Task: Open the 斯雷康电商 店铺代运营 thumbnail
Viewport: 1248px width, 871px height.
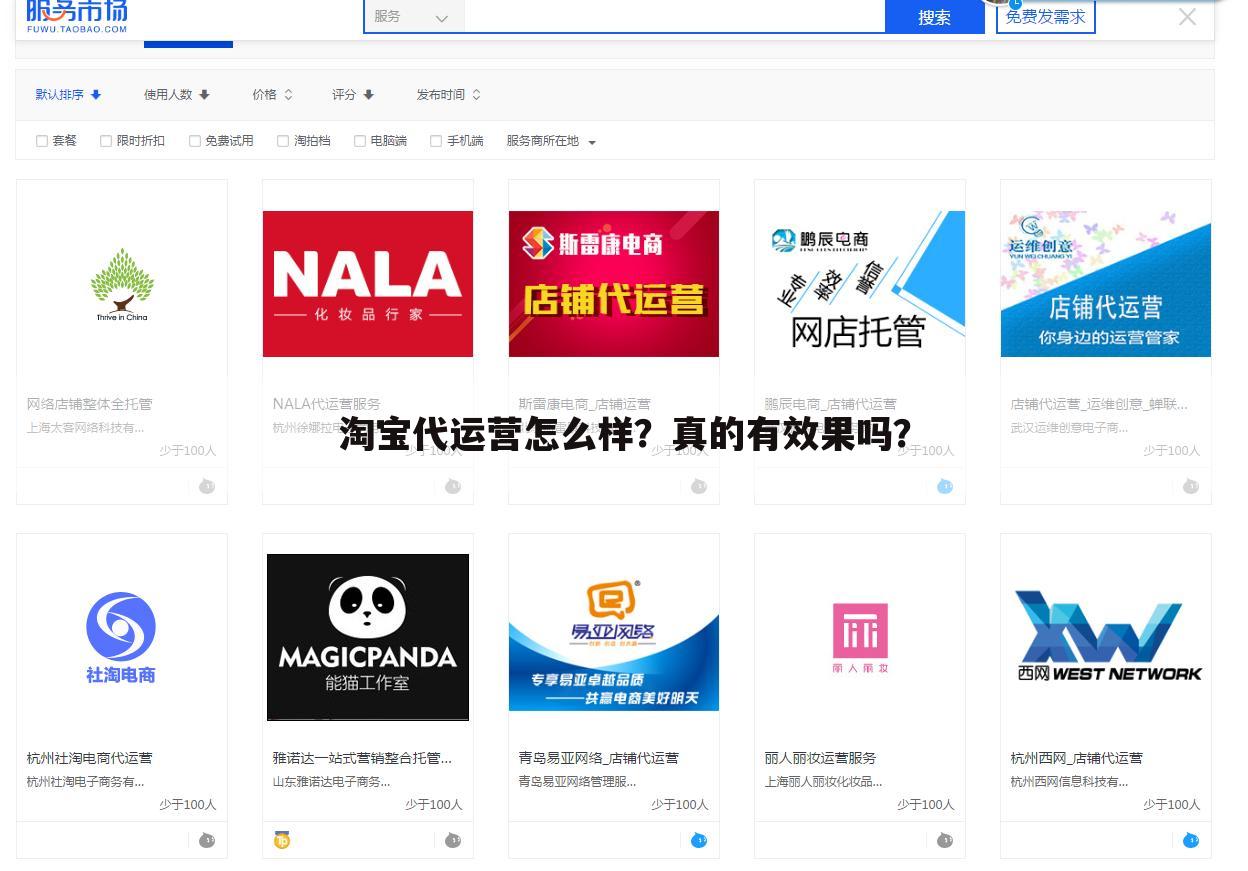Action: [x=614, y=284]
